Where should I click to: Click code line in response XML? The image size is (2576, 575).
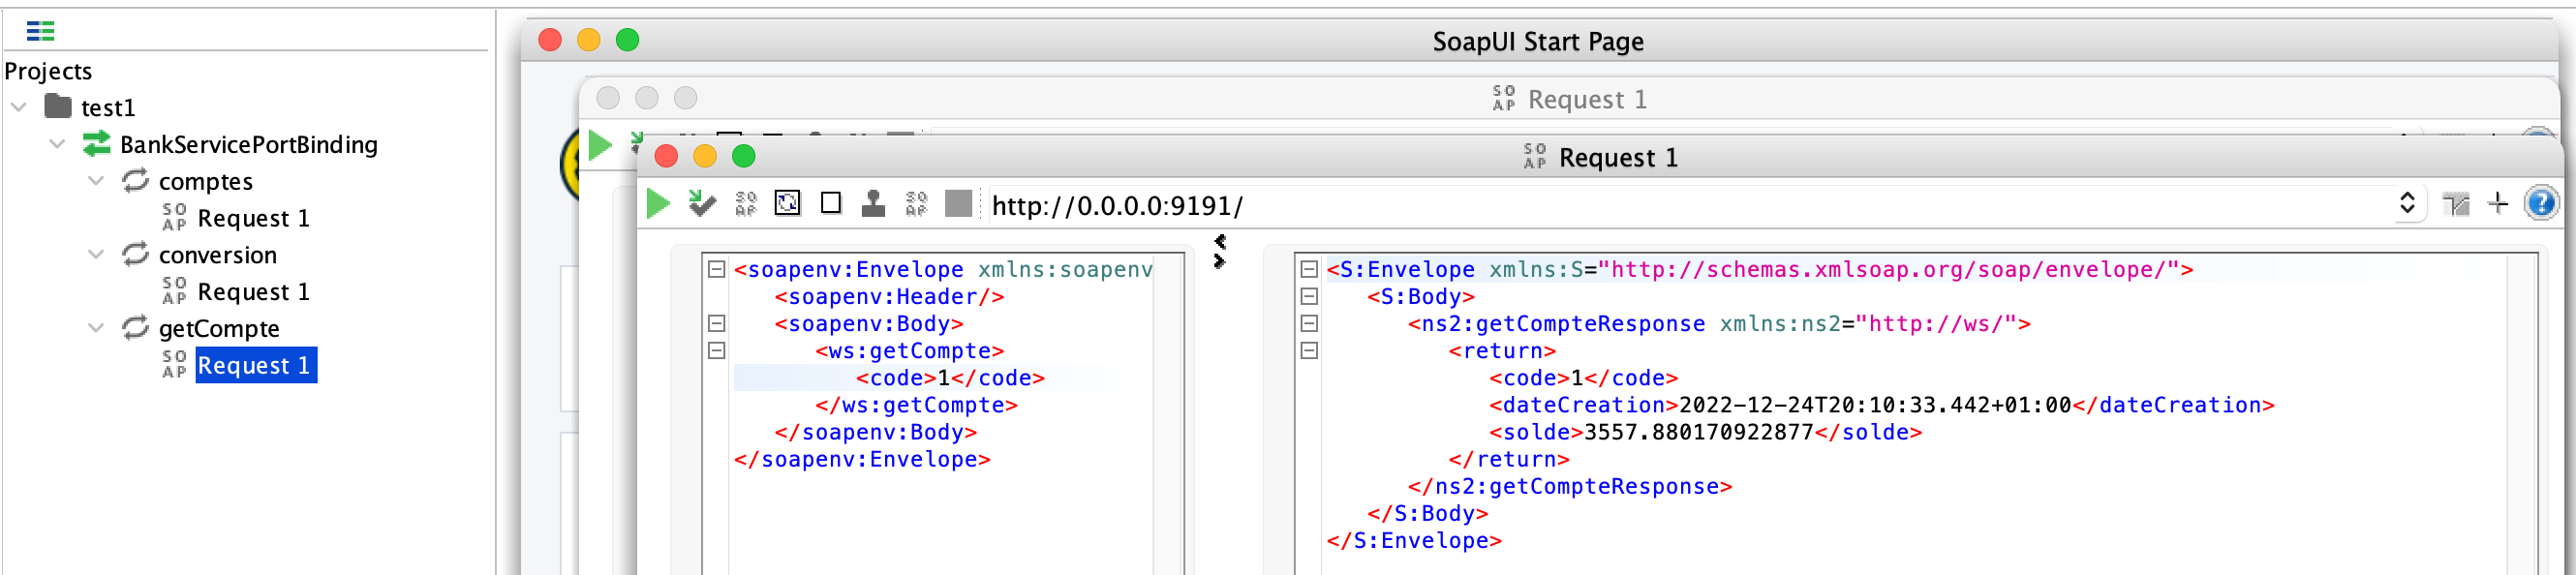[1583, 378]
